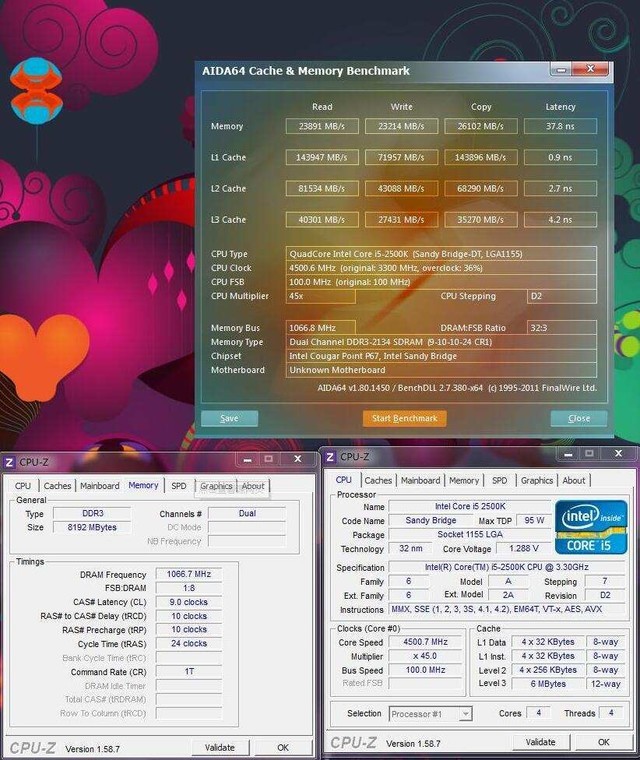Click CPU Multiplier field showing 45x
640x760 pixels.
pos(320,296)
